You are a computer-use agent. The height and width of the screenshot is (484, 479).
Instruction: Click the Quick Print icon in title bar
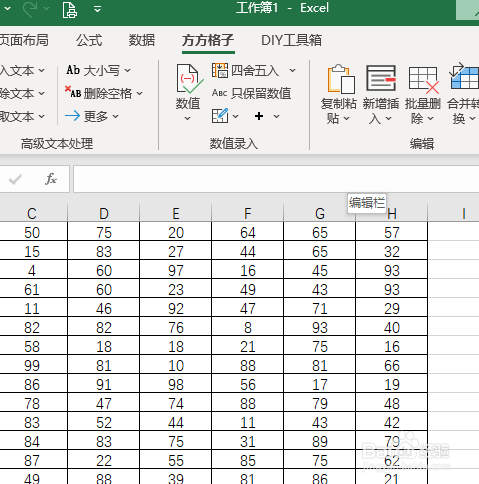pyautogui.click(x=70, y=9)
